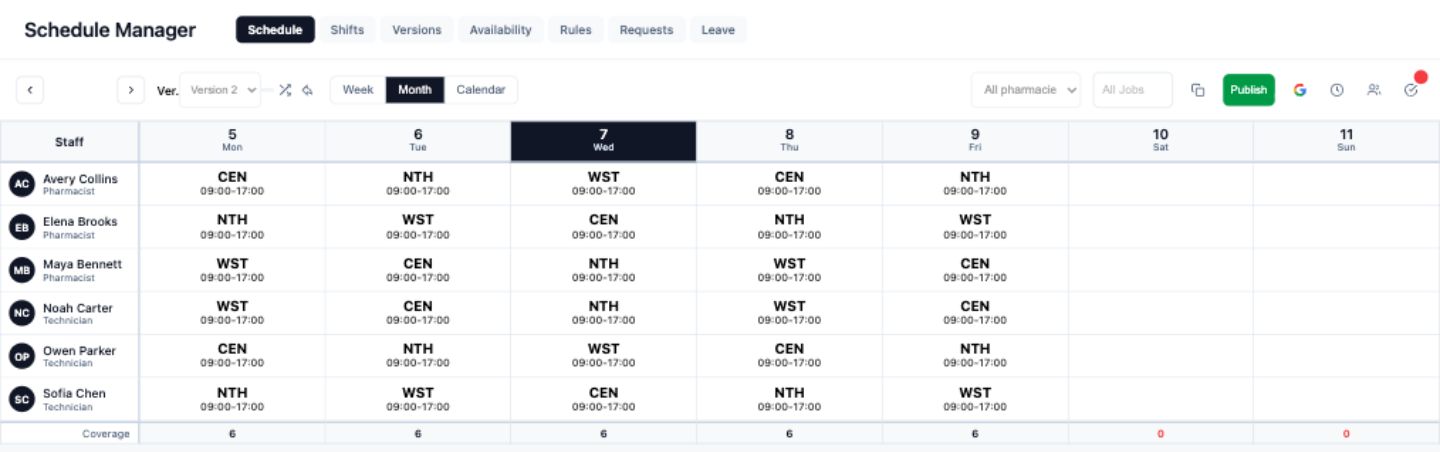The image size is (1440, 452).
Task: Go to the previous period arrow
Action: (x=30, y=90)
